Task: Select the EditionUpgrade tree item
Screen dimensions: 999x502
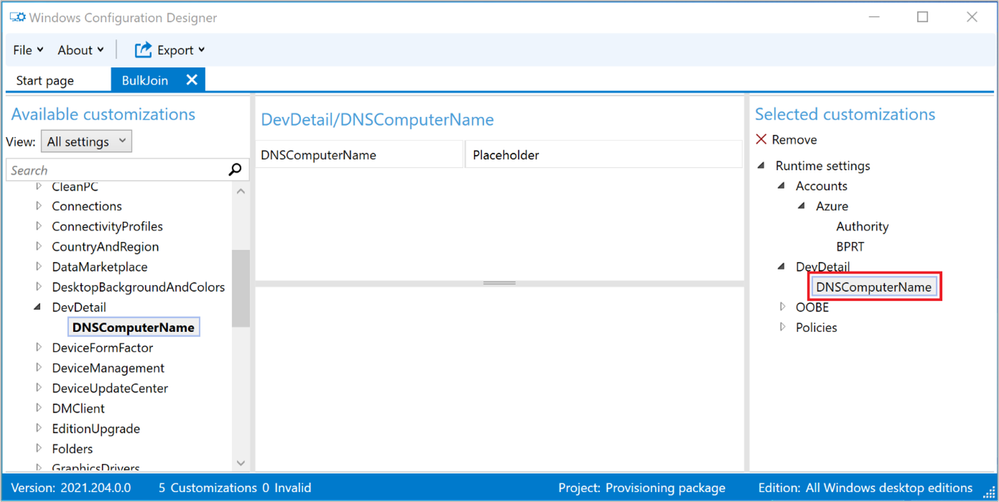Action: [x=96, y=429]
